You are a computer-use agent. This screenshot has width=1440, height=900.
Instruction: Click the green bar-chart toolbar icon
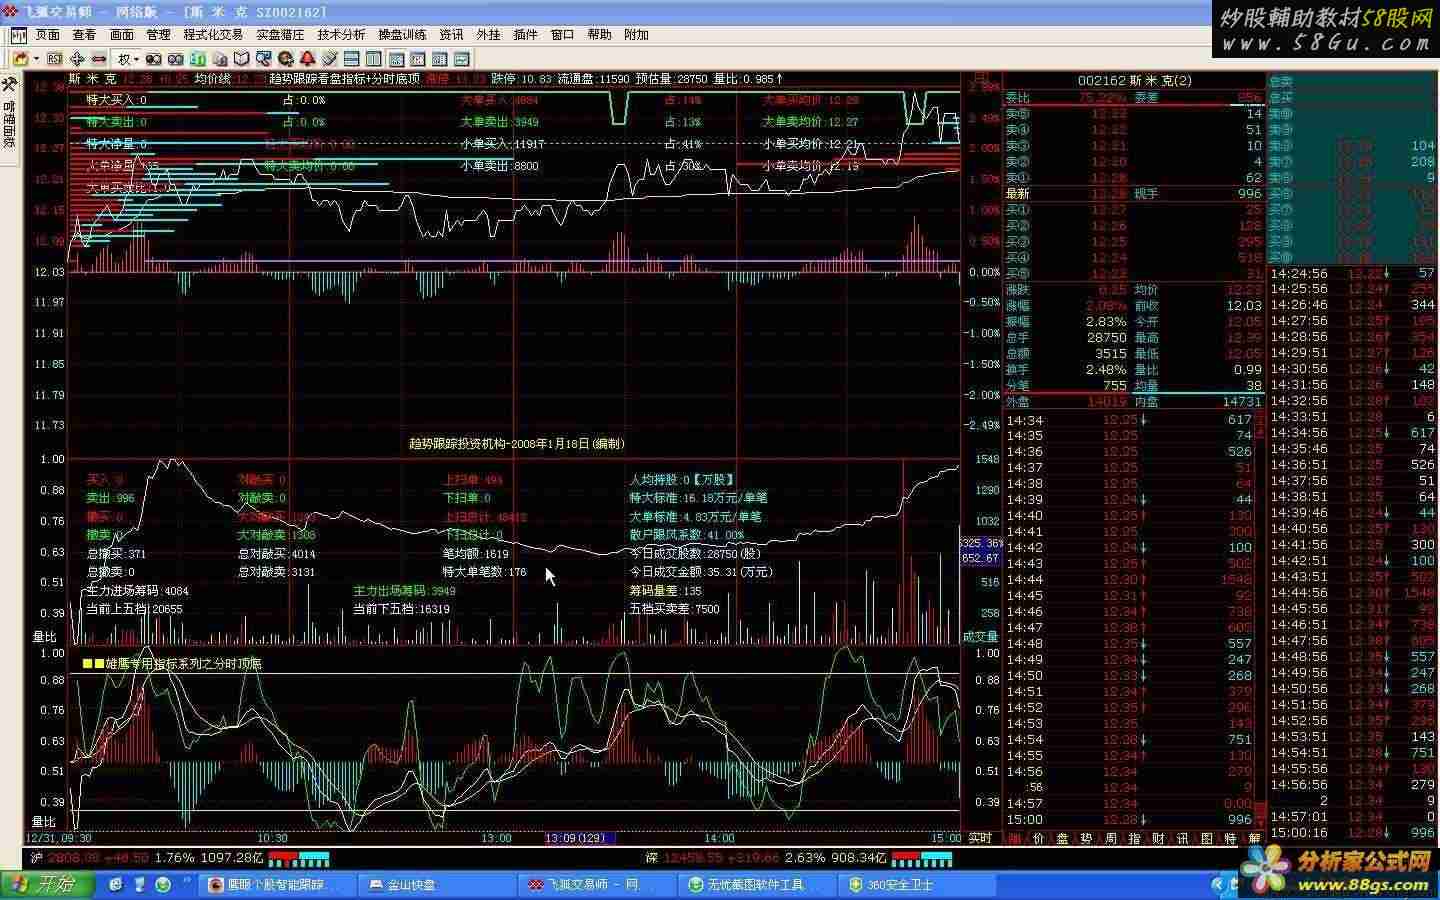point(198,59)
